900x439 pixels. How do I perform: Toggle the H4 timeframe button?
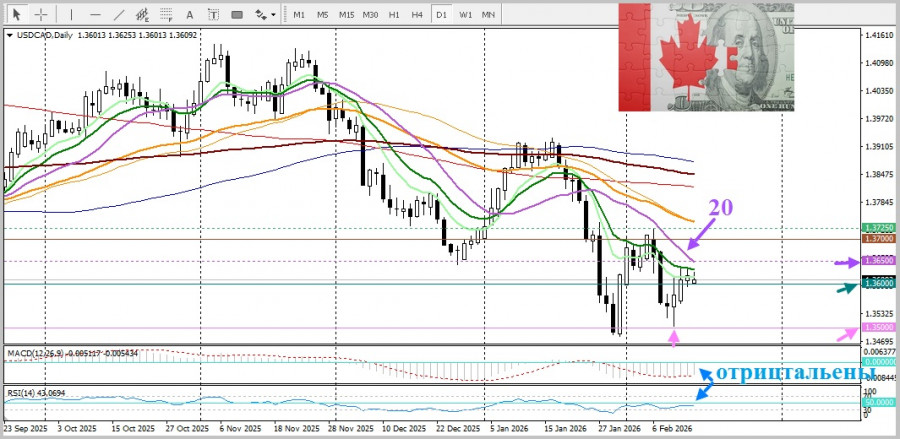(417, 15)
